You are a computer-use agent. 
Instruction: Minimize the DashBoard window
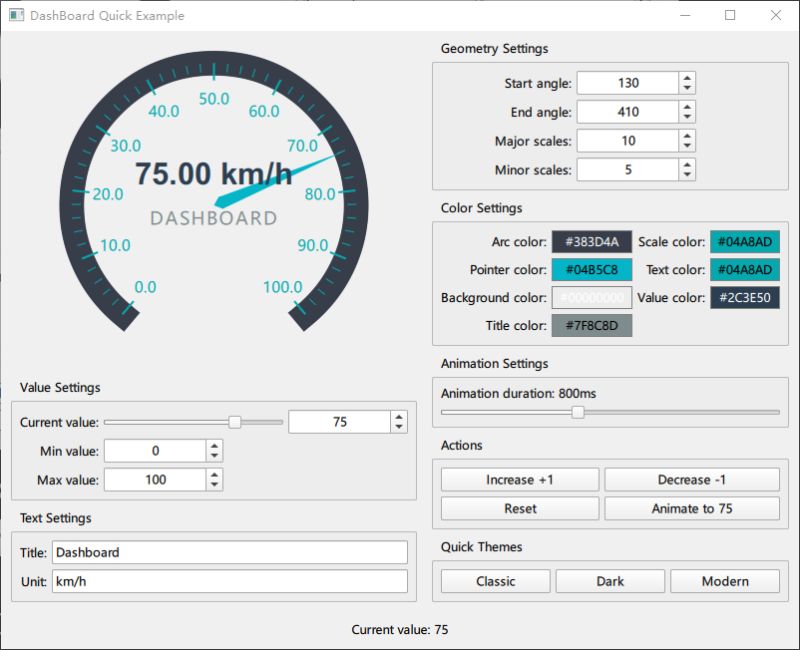point(685,15)
